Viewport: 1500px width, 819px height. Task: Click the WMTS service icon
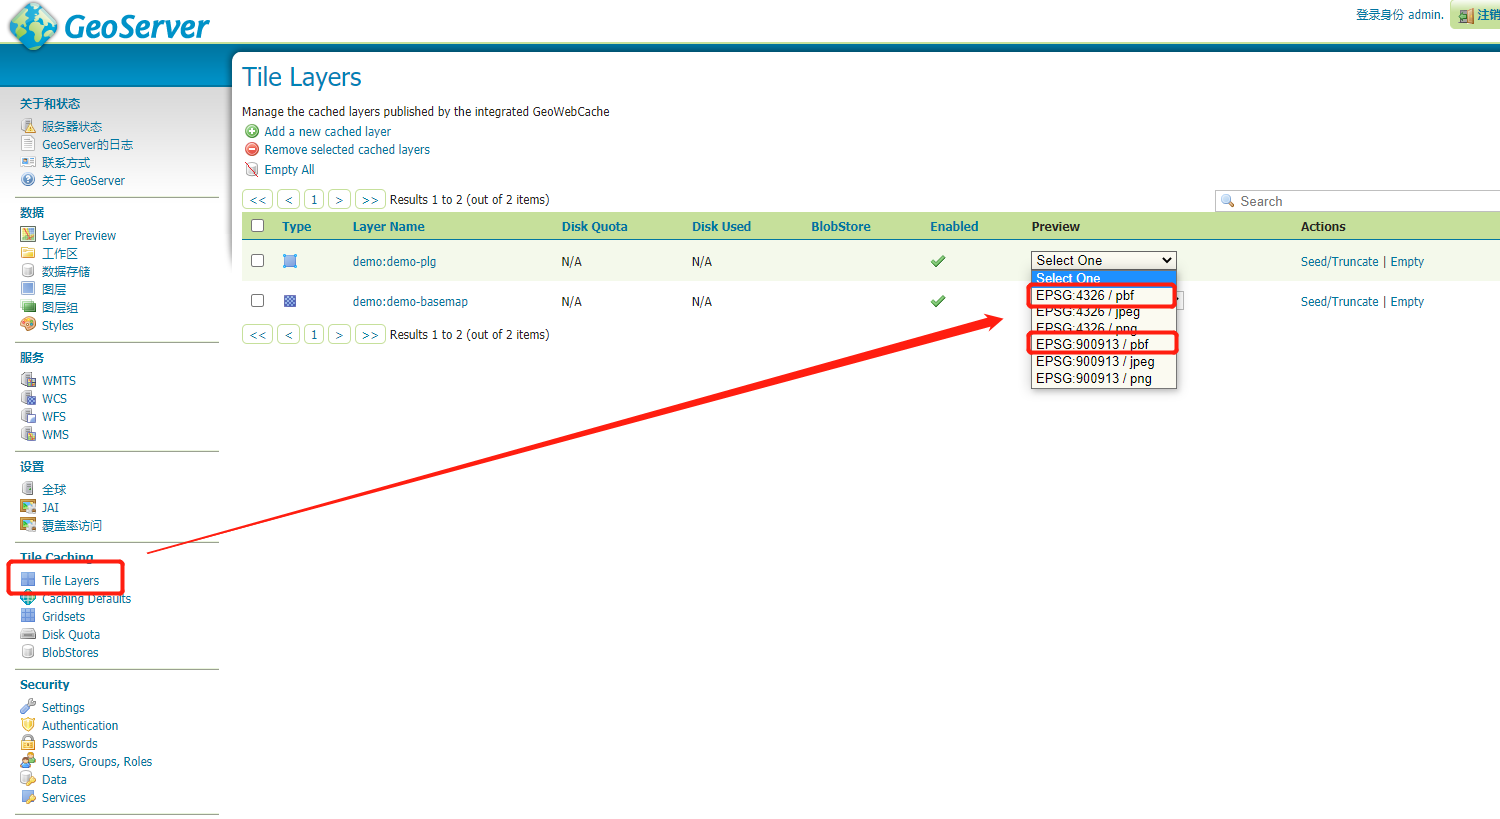[28, 380]
